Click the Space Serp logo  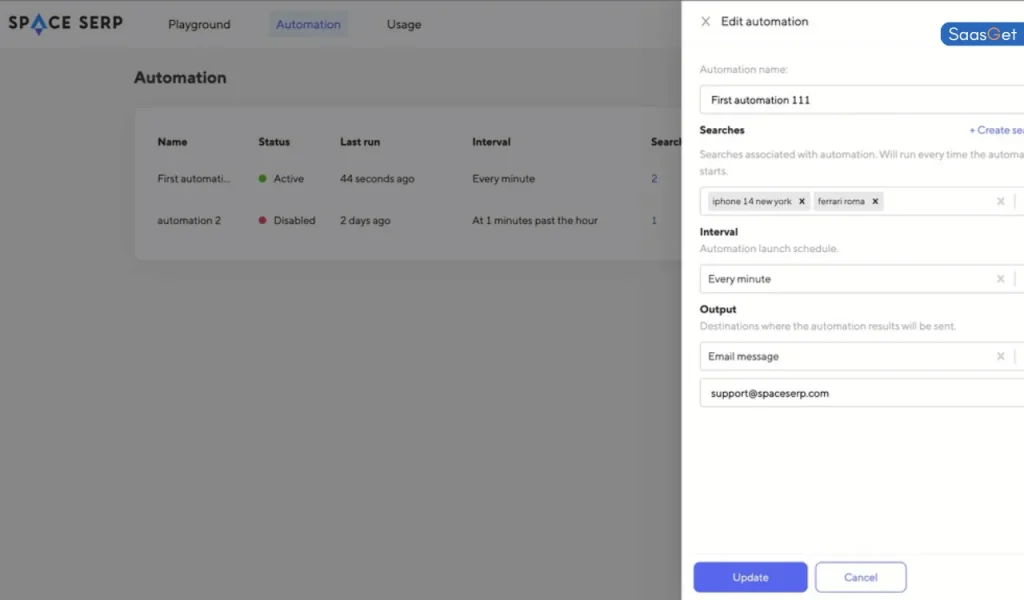tap(65, 24)
